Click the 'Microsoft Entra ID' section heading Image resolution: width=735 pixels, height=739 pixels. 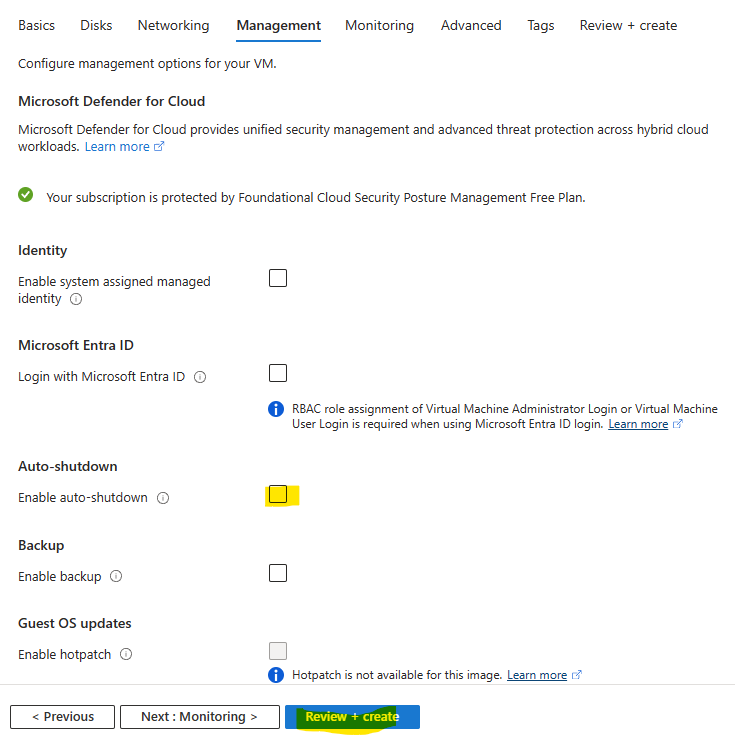coord(76,345)
